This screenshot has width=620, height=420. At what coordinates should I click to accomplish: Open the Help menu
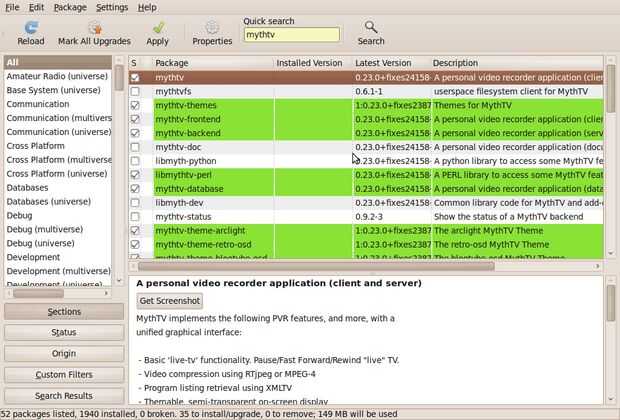point(147,7)
